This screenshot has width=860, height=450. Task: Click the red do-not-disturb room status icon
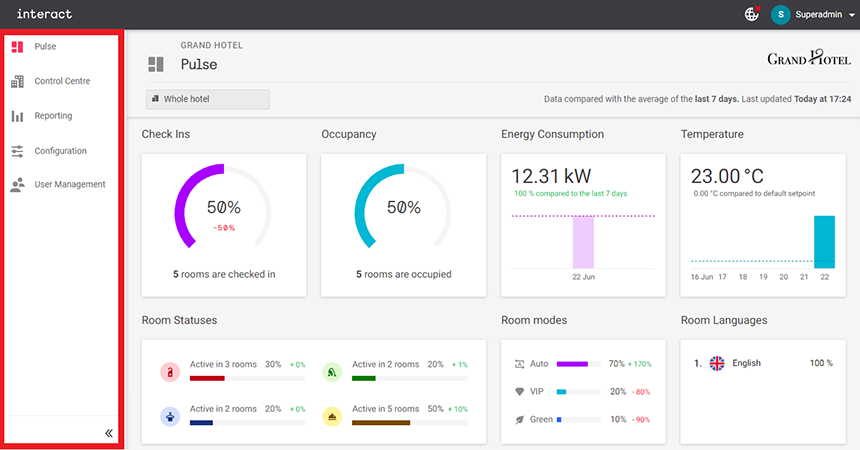pos(170,372)
